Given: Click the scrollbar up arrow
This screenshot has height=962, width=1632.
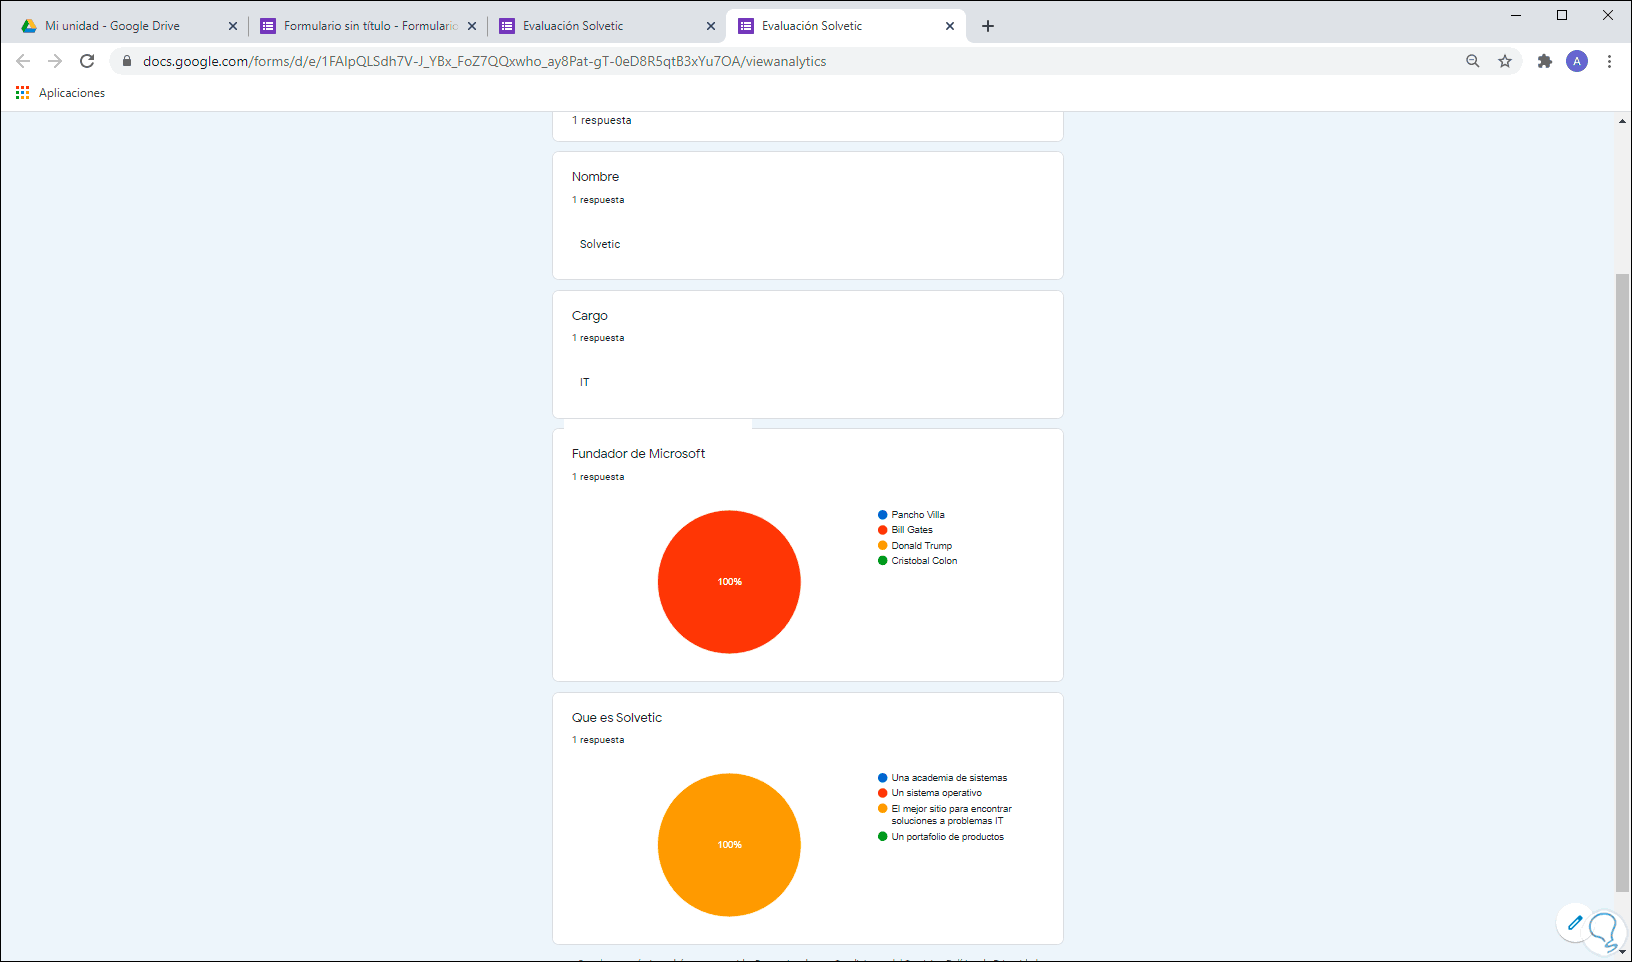Looking at the screenshot, I should coord(1622,121).
